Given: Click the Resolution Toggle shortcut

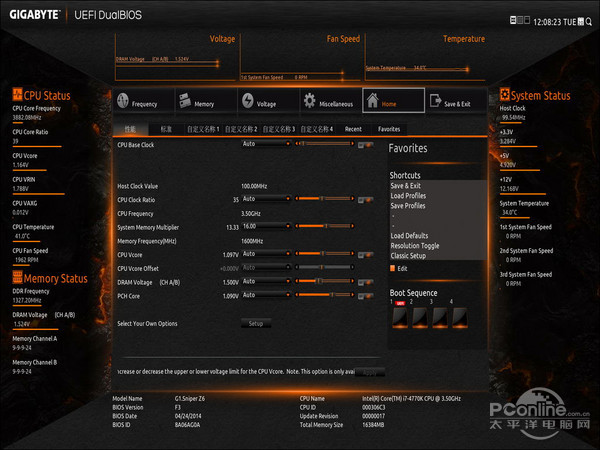Looking at the screenshot, I should click(415, 246).
